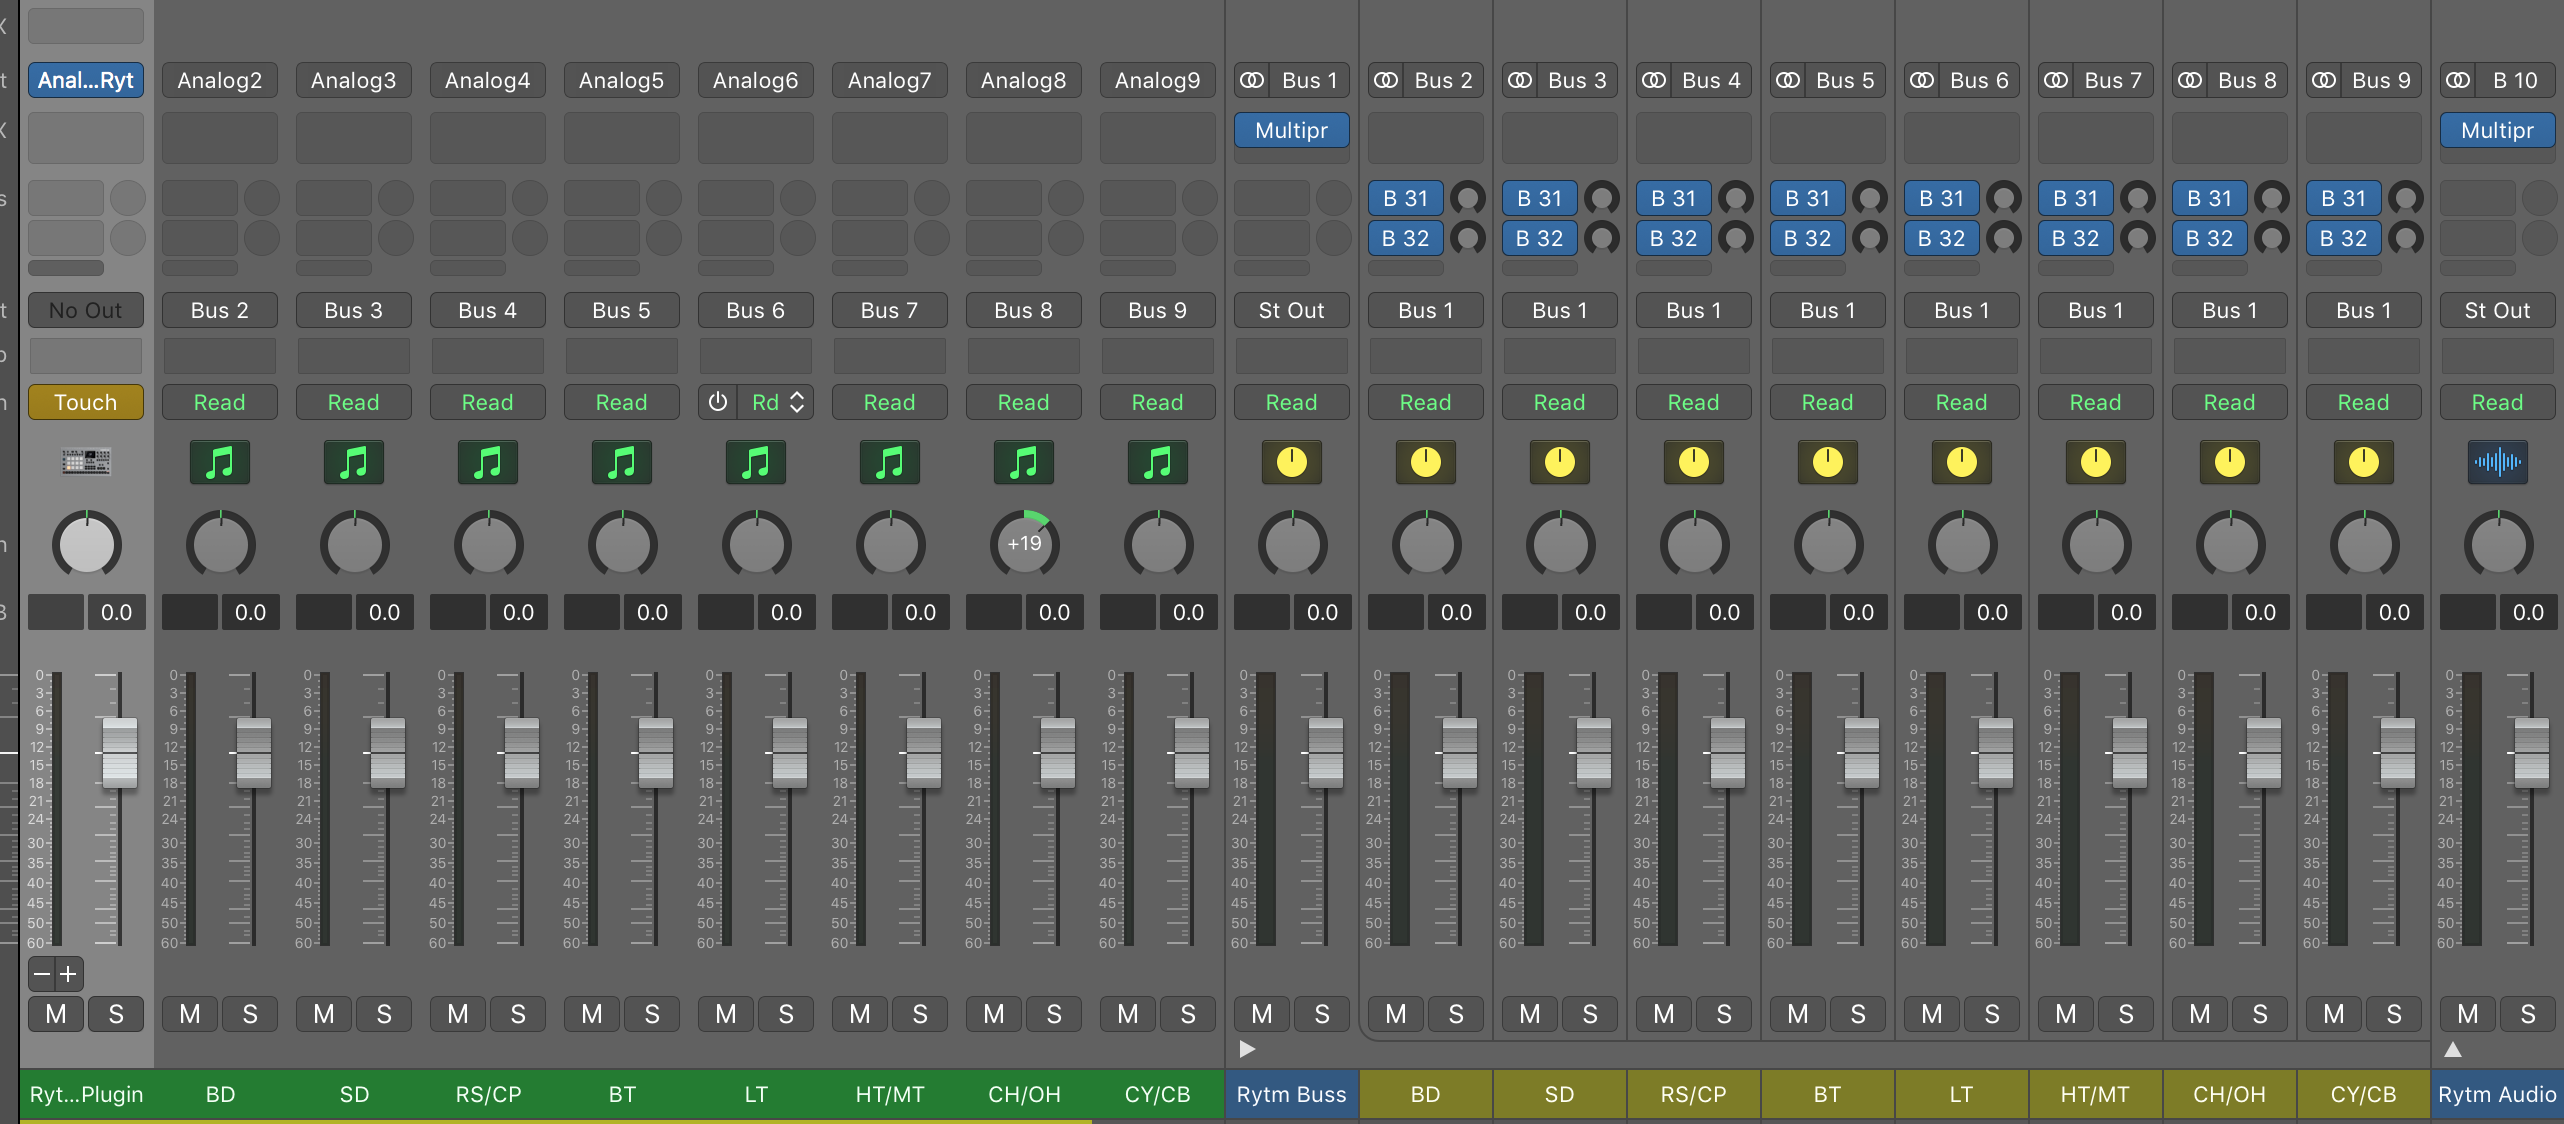Mute the Rytm Audio channel
The width and height of the screenshot is (2564, 1124).
click(2467, 1014)
